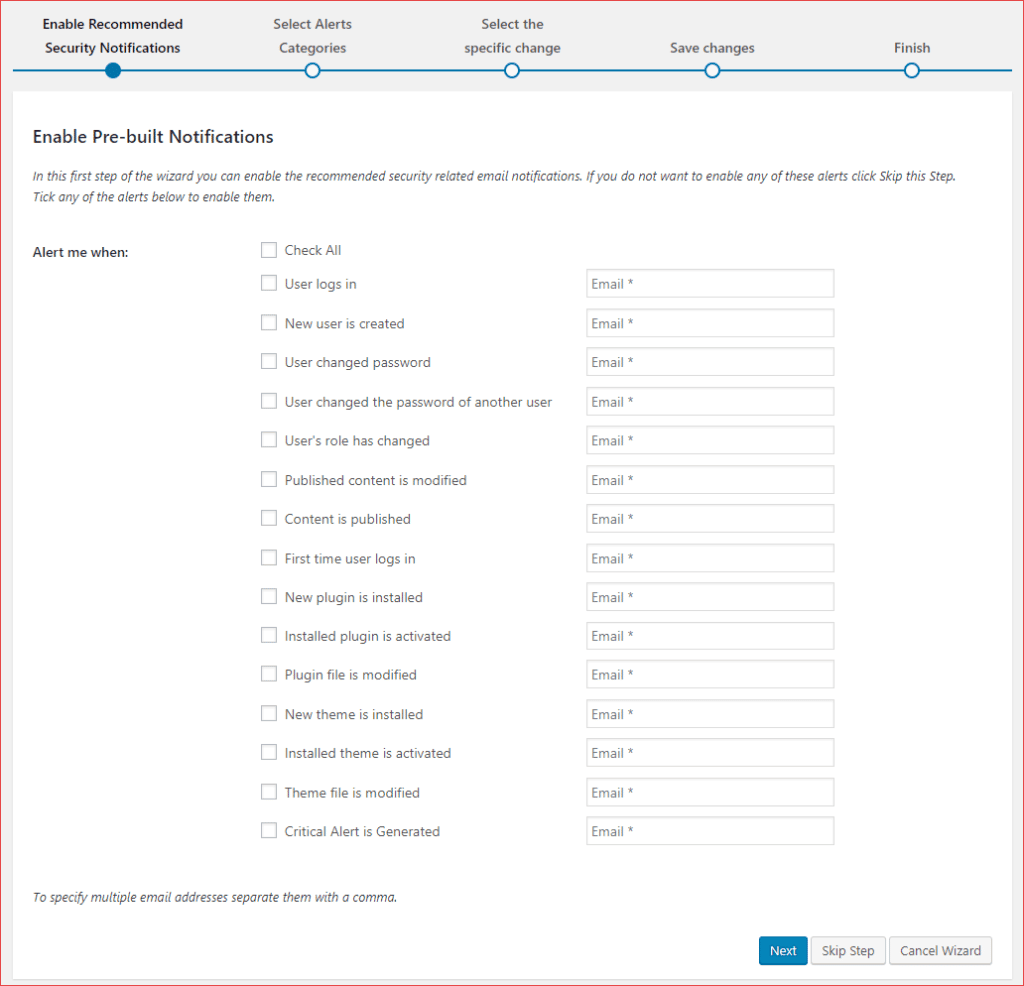This screenshot has width=1024, height=986.
Task: Jump to the Select the specific change step
Action: click(x=512, y=70)
